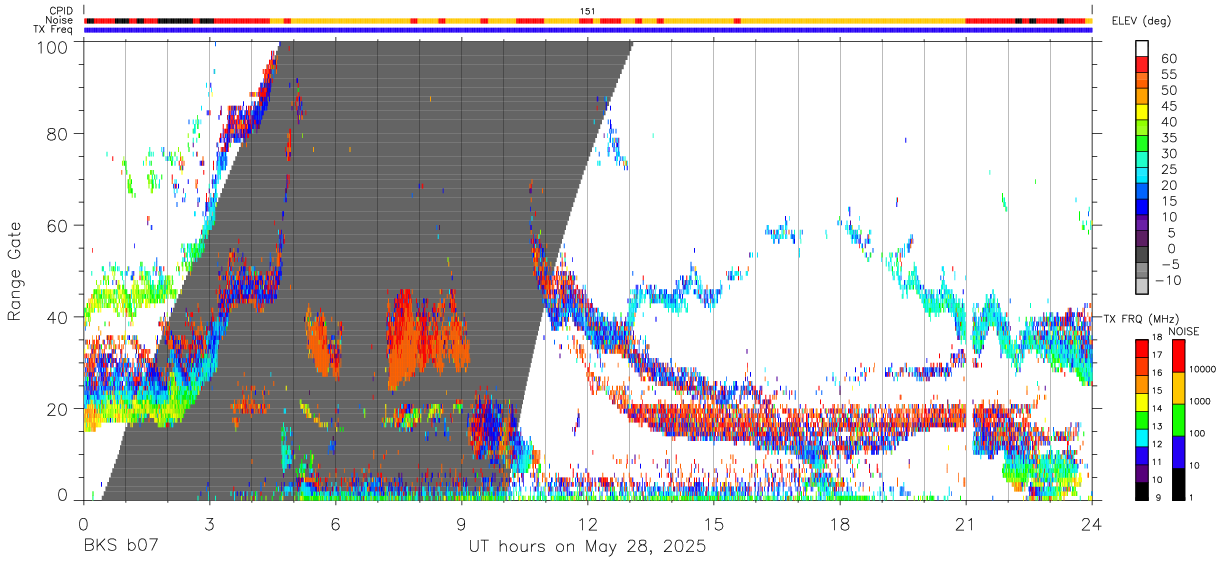
Task: Click the ELEV (deg) colorbar title
Action: tap(1142, 21)
